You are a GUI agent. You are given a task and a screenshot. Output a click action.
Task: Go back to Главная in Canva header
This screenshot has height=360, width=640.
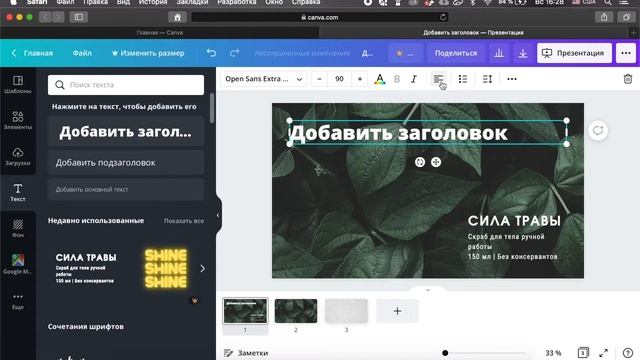coord(32,53)
